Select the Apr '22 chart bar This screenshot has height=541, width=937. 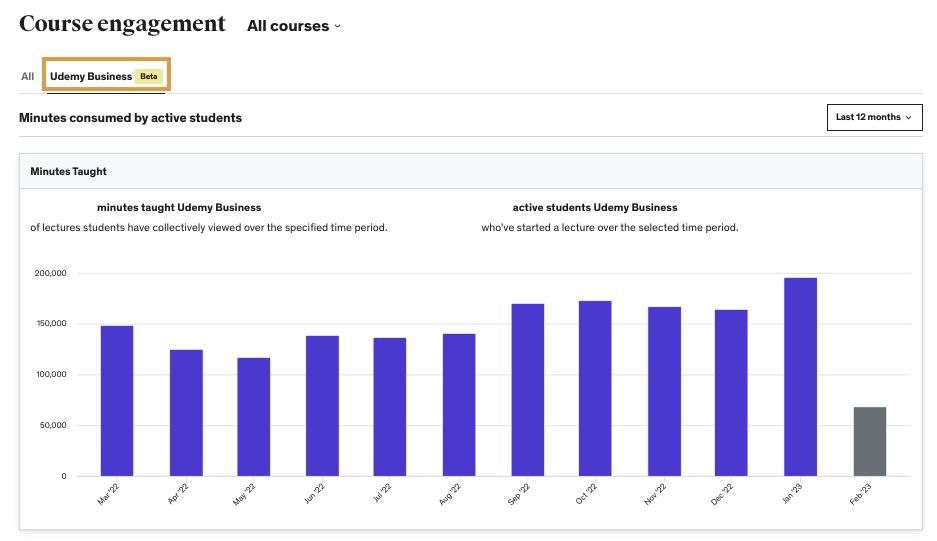tap(186, 413)
